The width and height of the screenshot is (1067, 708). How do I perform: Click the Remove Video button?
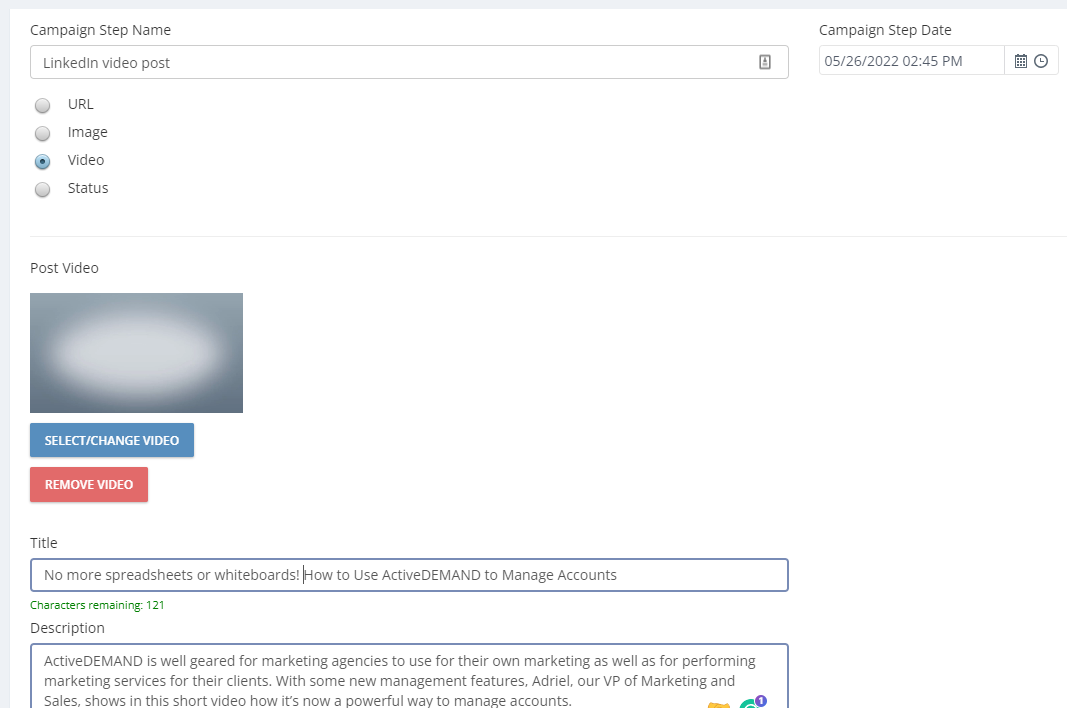pyautogui.click(x=88, y=485)
